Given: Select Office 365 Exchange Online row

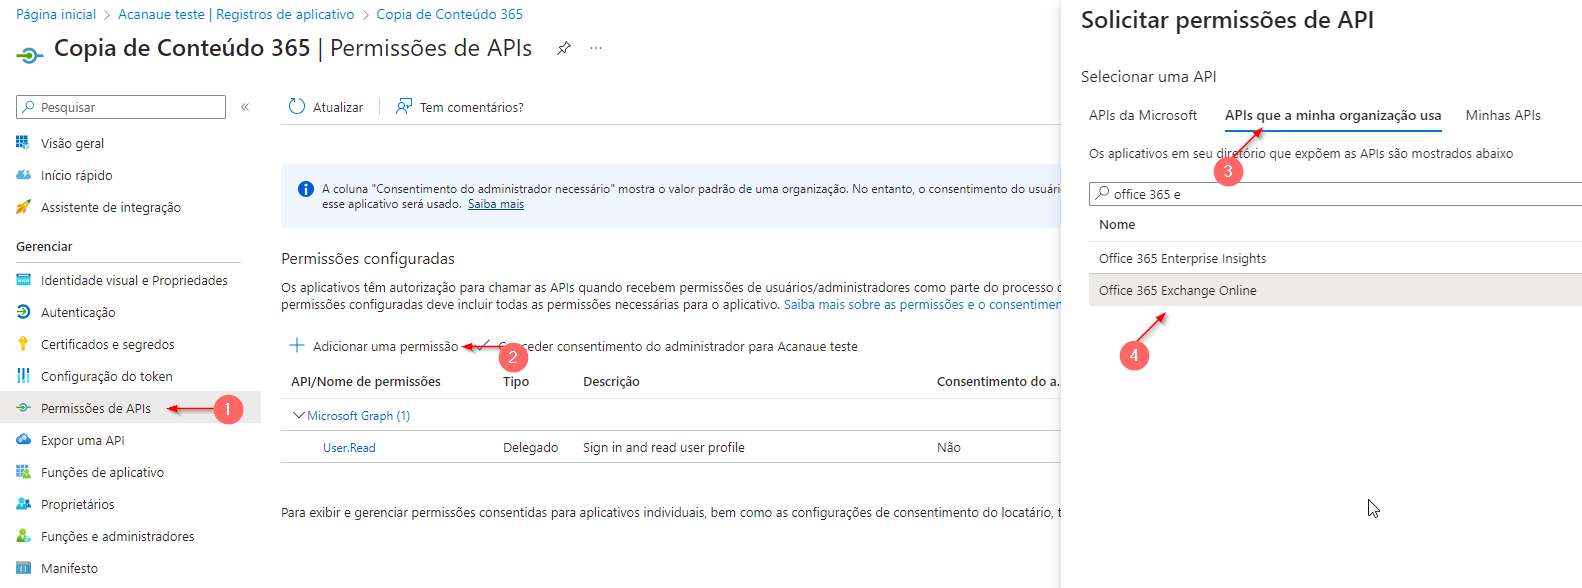Looking at the screenshot, I should click(x=1335, y=290).
